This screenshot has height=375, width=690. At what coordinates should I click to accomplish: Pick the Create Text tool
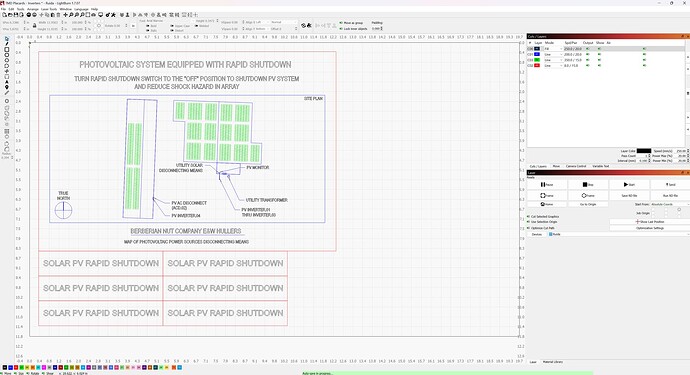7,82
